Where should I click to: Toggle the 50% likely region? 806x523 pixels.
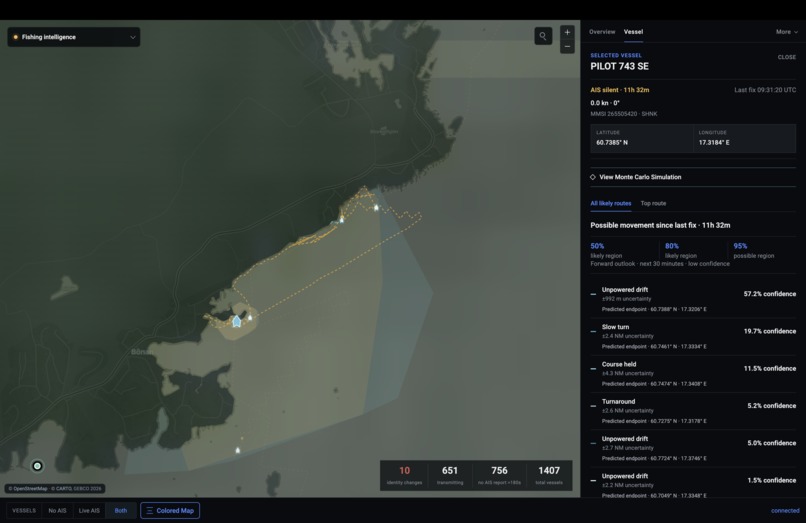click(x=607, y=250)
